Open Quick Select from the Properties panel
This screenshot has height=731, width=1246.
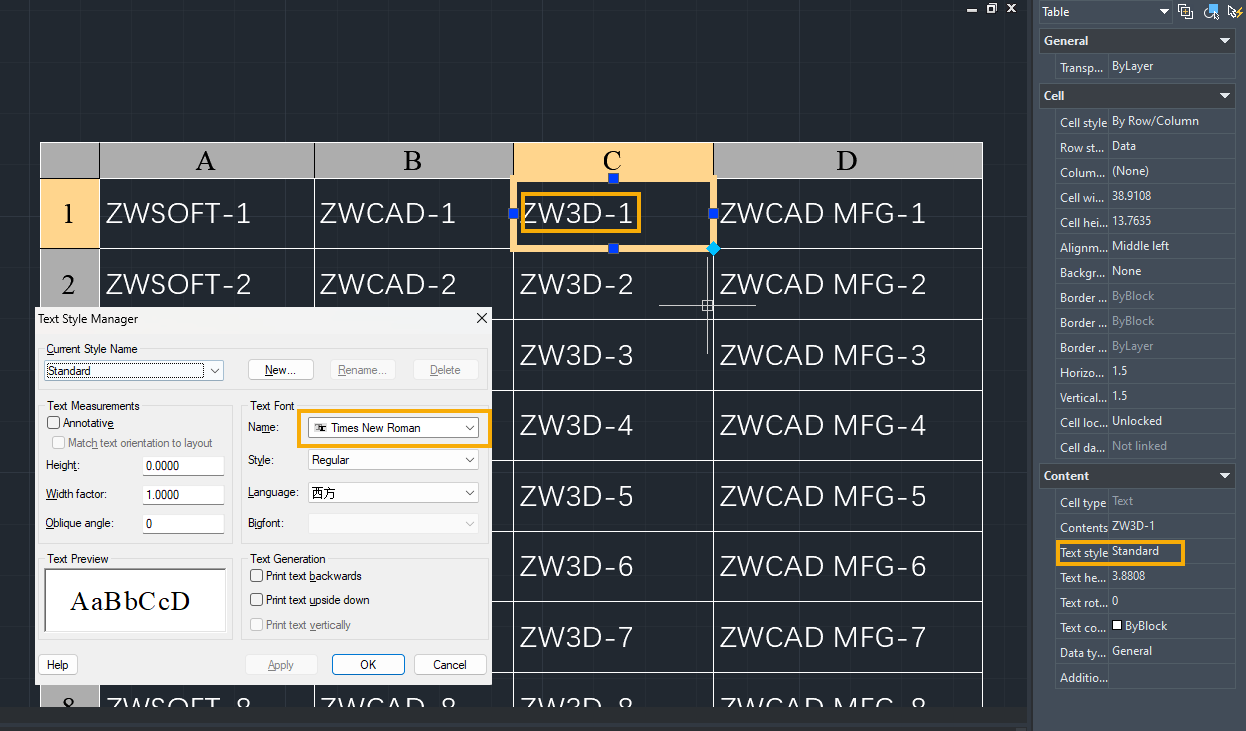pos(1235,12)
